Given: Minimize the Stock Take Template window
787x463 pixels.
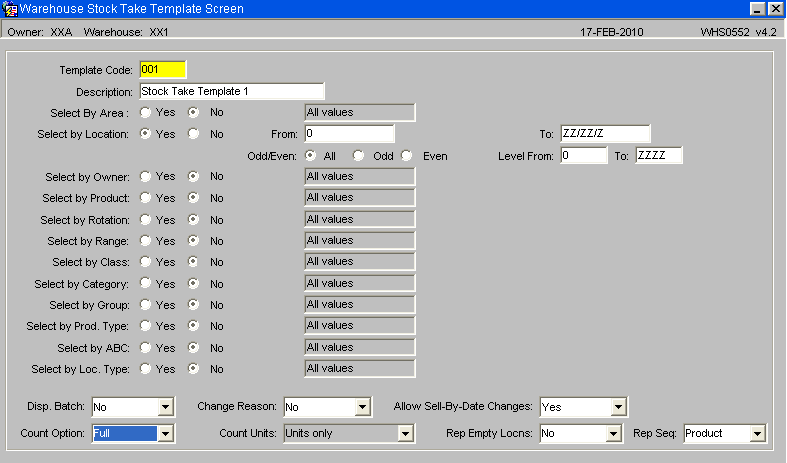Looking at the screenshot, I should pyautogui.click(x=758, y=9).
